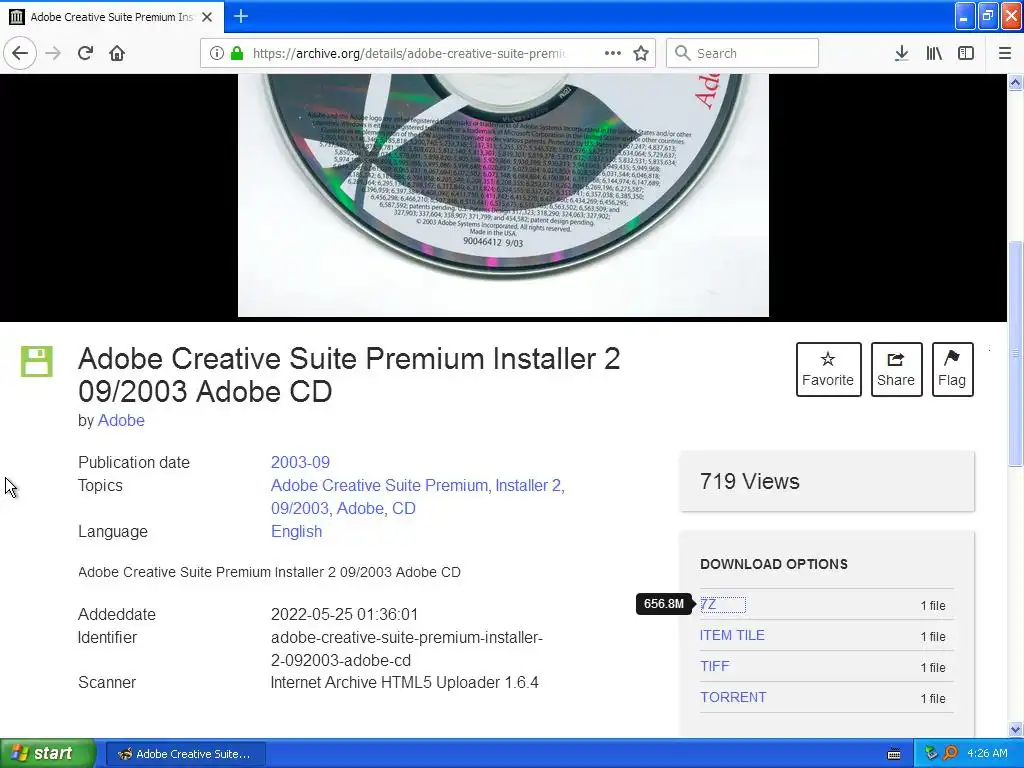Click the keyboard tray icon
1024x768 pixels.
[x=894, y=754]
